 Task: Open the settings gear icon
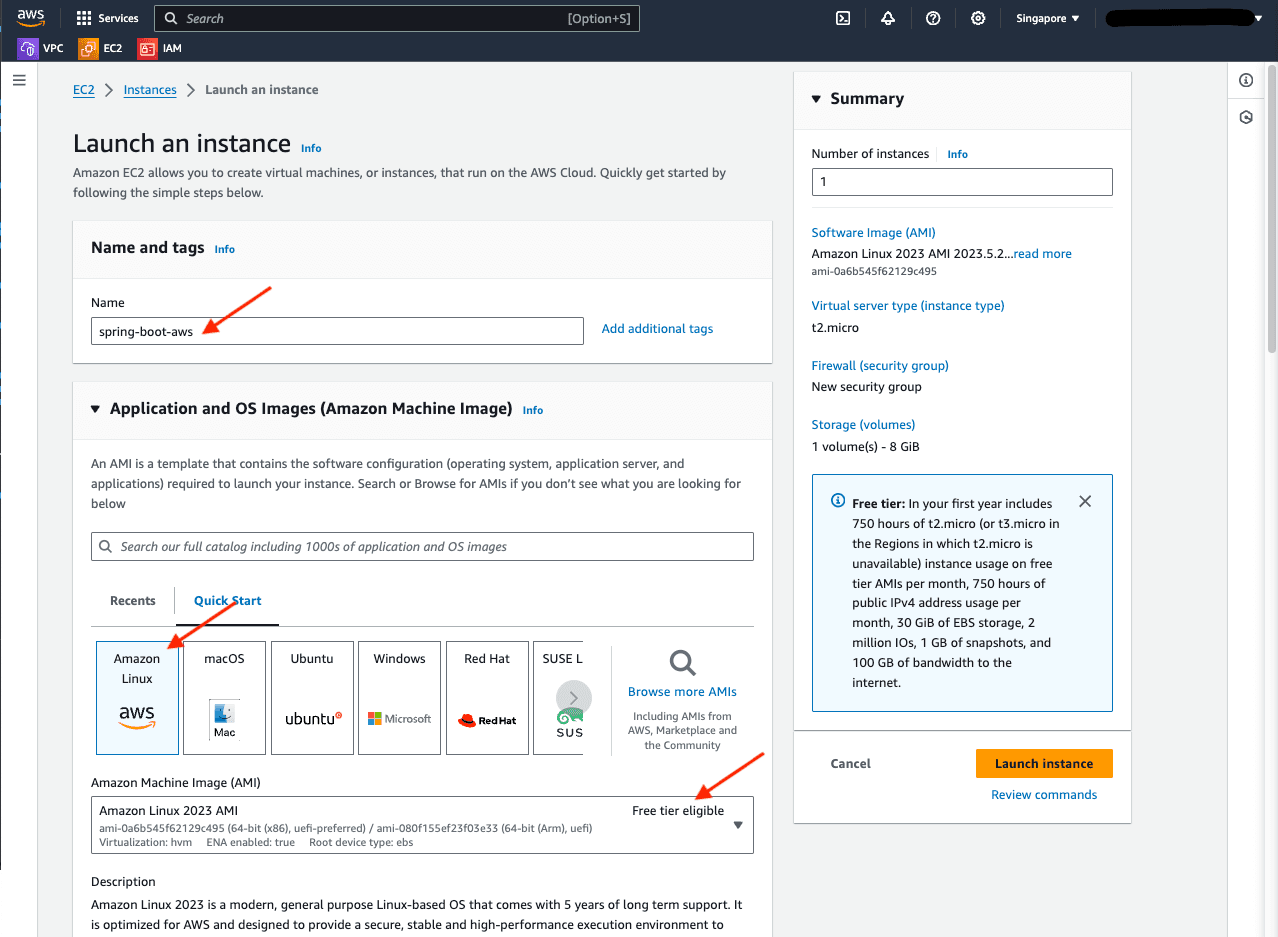point(978,18)
